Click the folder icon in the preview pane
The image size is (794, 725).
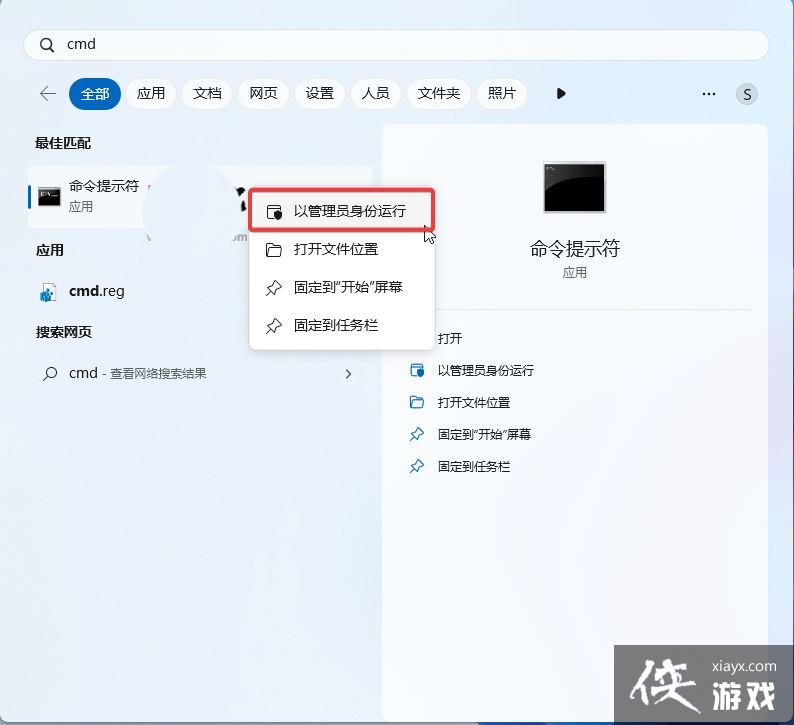point(417,402)
